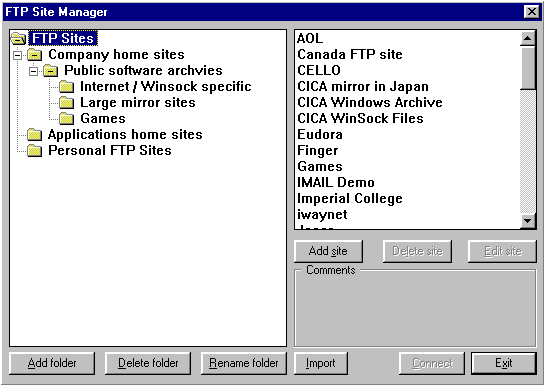Click the site list scrollbar thumb
Image resolution: width=544 pixels, height=385 pixels.
(528, 68)
